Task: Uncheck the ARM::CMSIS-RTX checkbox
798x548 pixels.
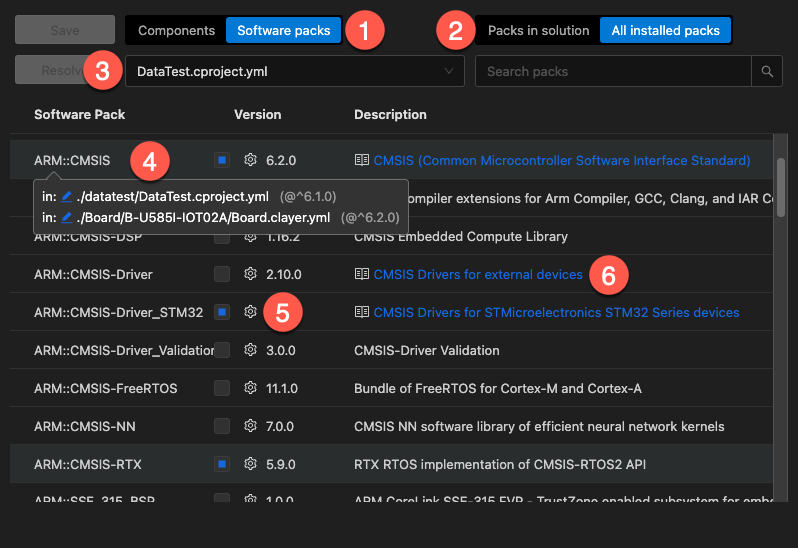Action: tap(222, 464)
